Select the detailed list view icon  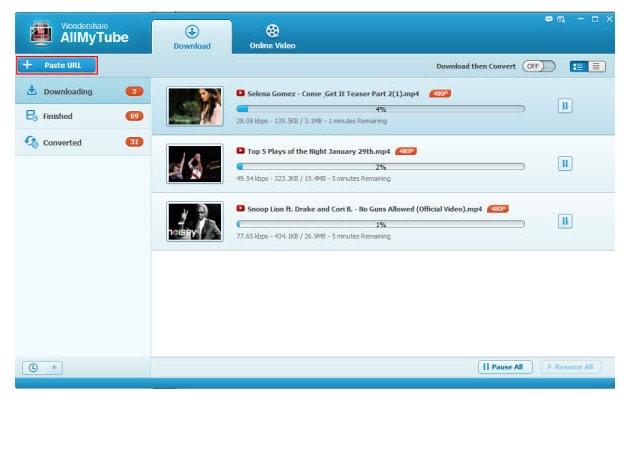click(578, 66)
